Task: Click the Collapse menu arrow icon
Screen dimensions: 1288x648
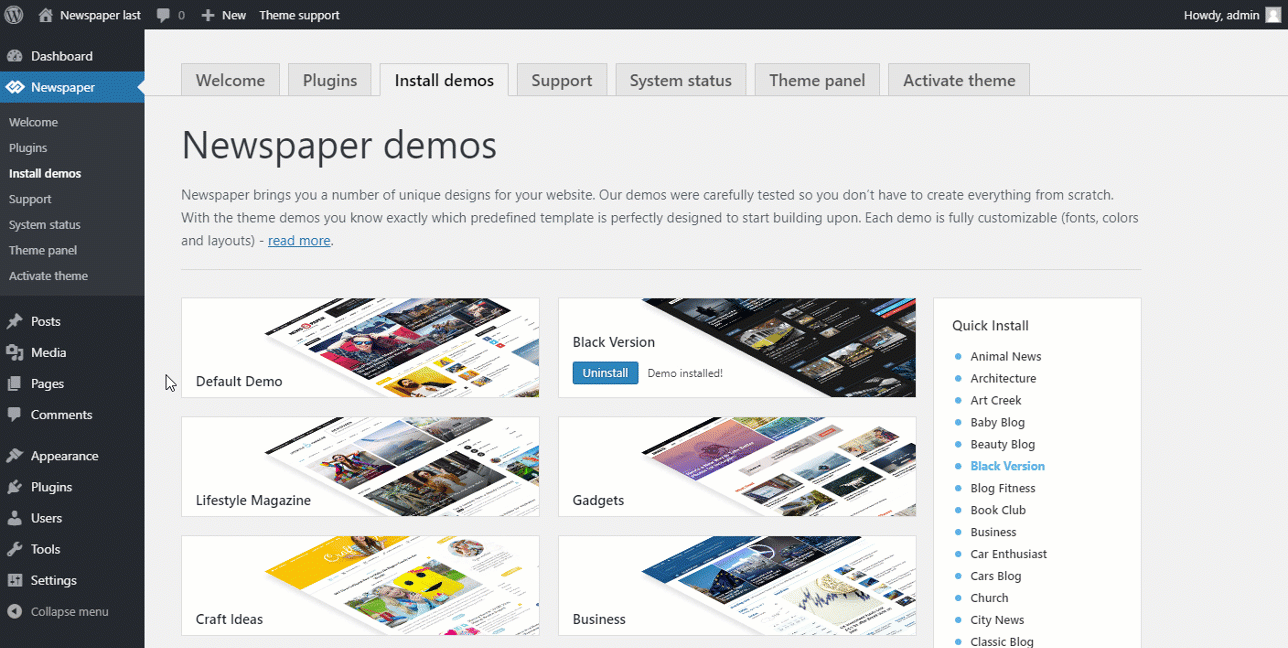Action: pos(15,611)
